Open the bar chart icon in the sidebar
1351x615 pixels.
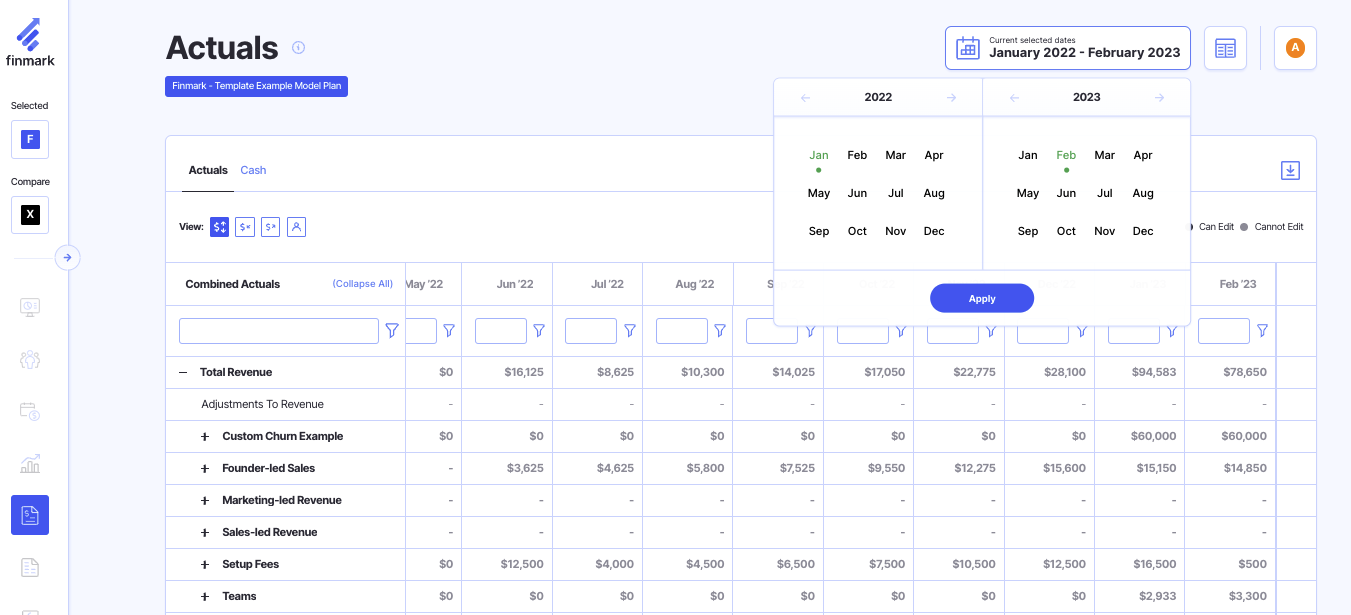click(30, 463)
